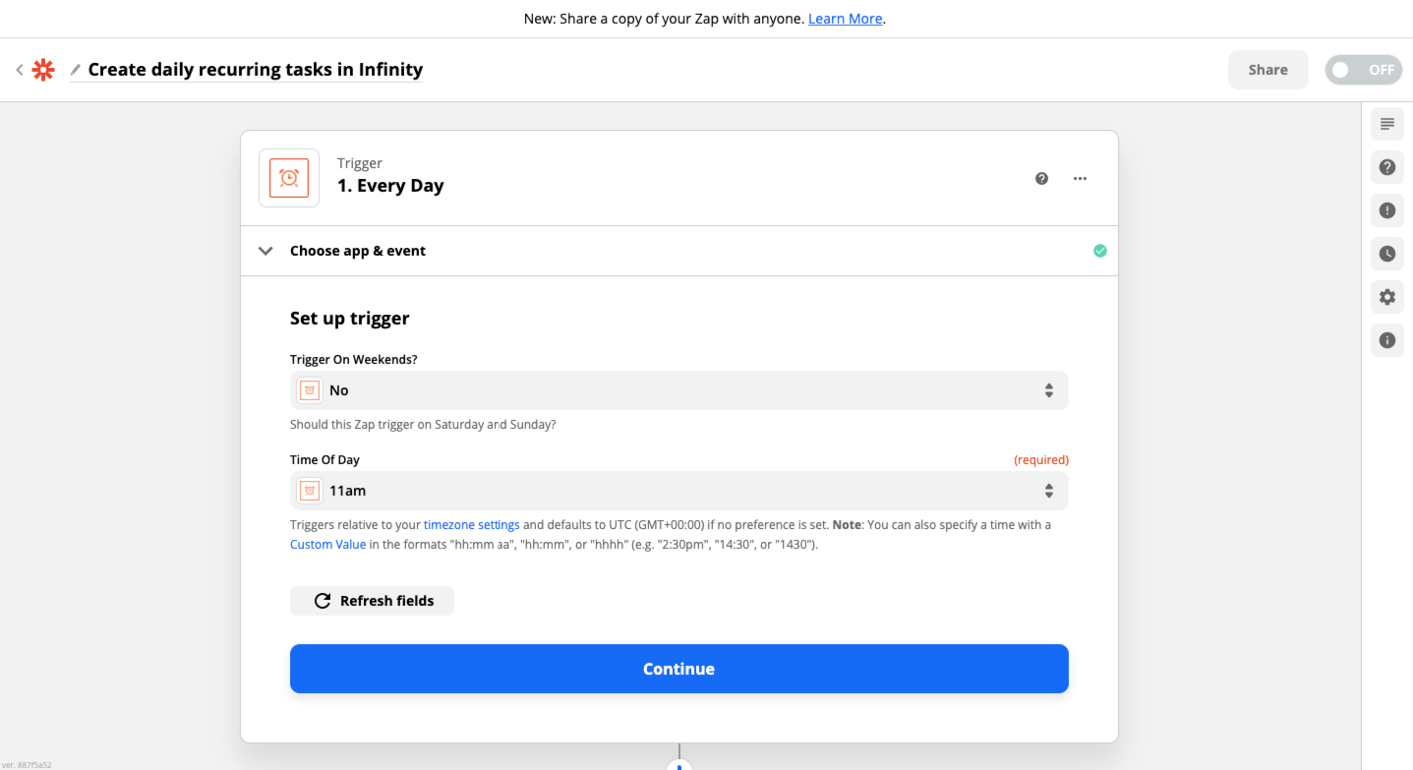This screenshot has height=770, width=1413.
Task: Click the add step plus below the card
Action: 679,765
